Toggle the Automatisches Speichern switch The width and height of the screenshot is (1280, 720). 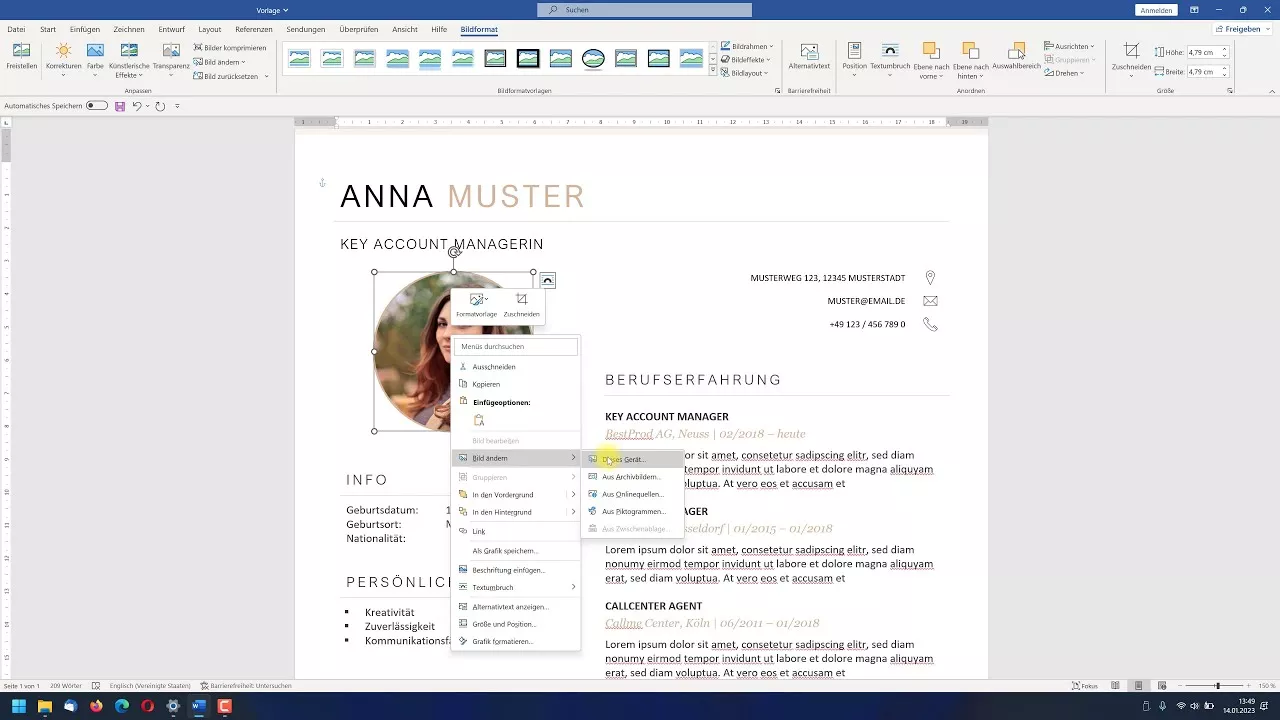[97, 106]
